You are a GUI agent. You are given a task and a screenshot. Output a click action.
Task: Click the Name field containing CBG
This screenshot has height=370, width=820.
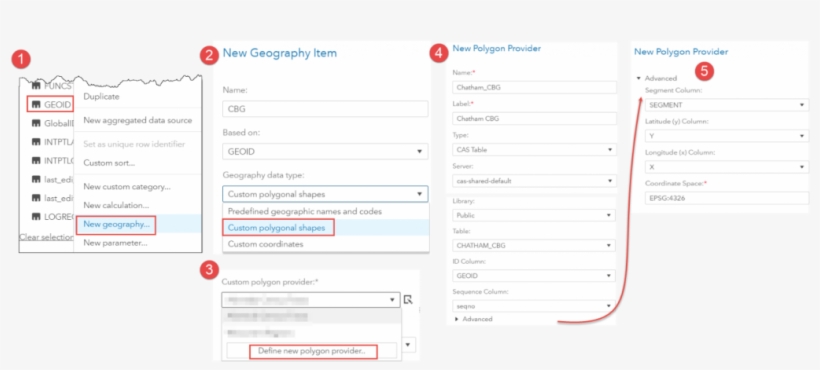(325, 109)
